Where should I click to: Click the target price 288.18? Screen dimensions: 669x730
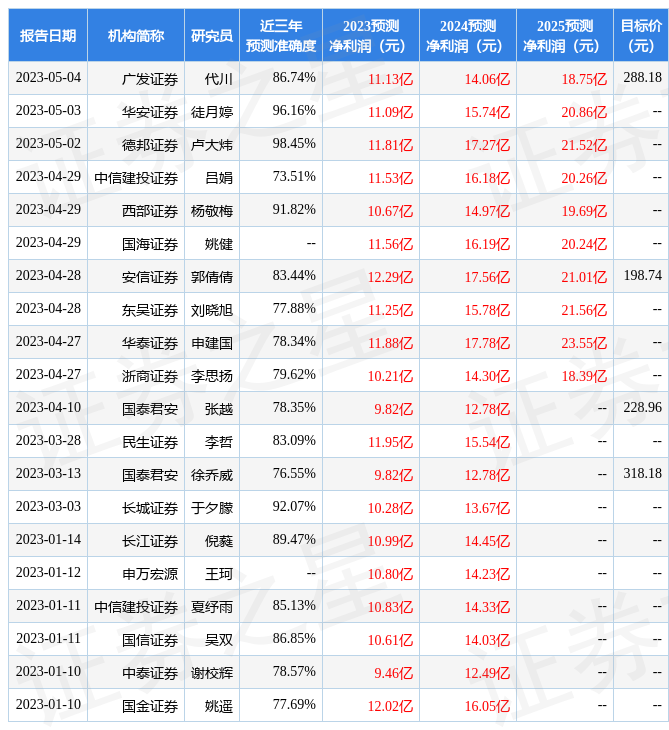click(x=642, y=77)
